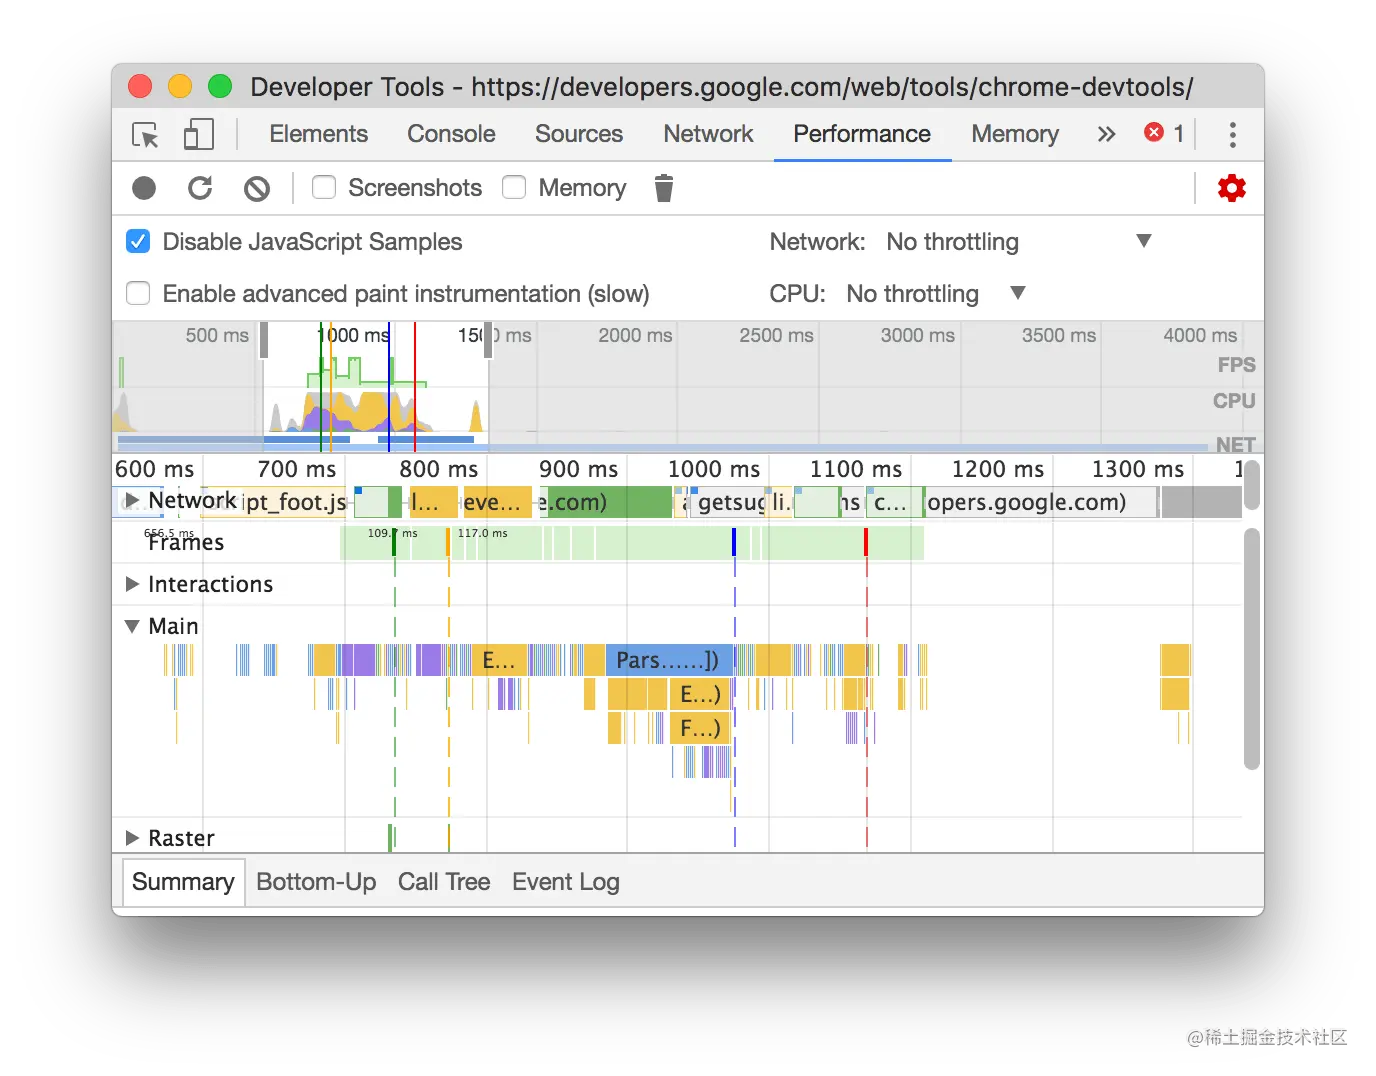
Task: Select the Performance tab
Action: point(862,134)
